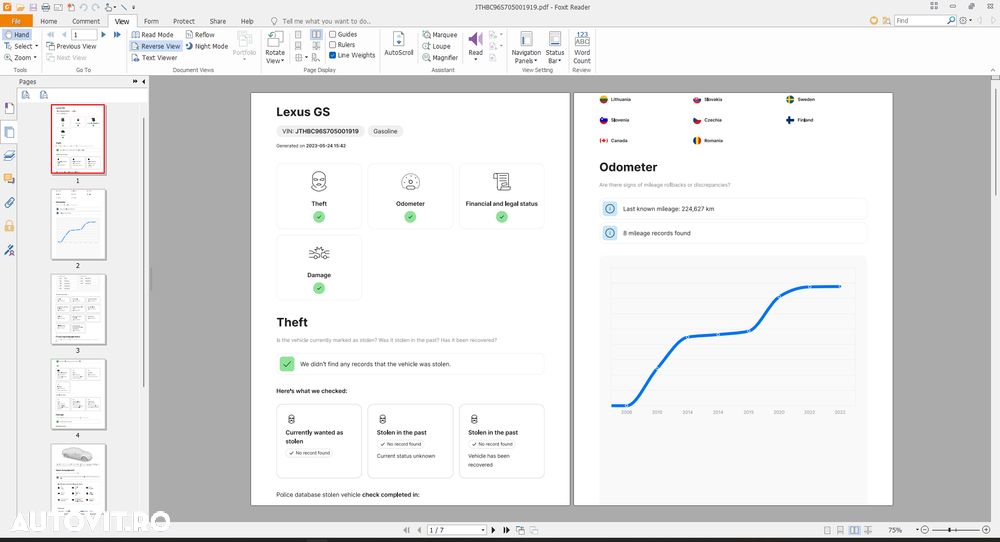
Task: Activate the Magnifier tool
Action: coord(439,57)
